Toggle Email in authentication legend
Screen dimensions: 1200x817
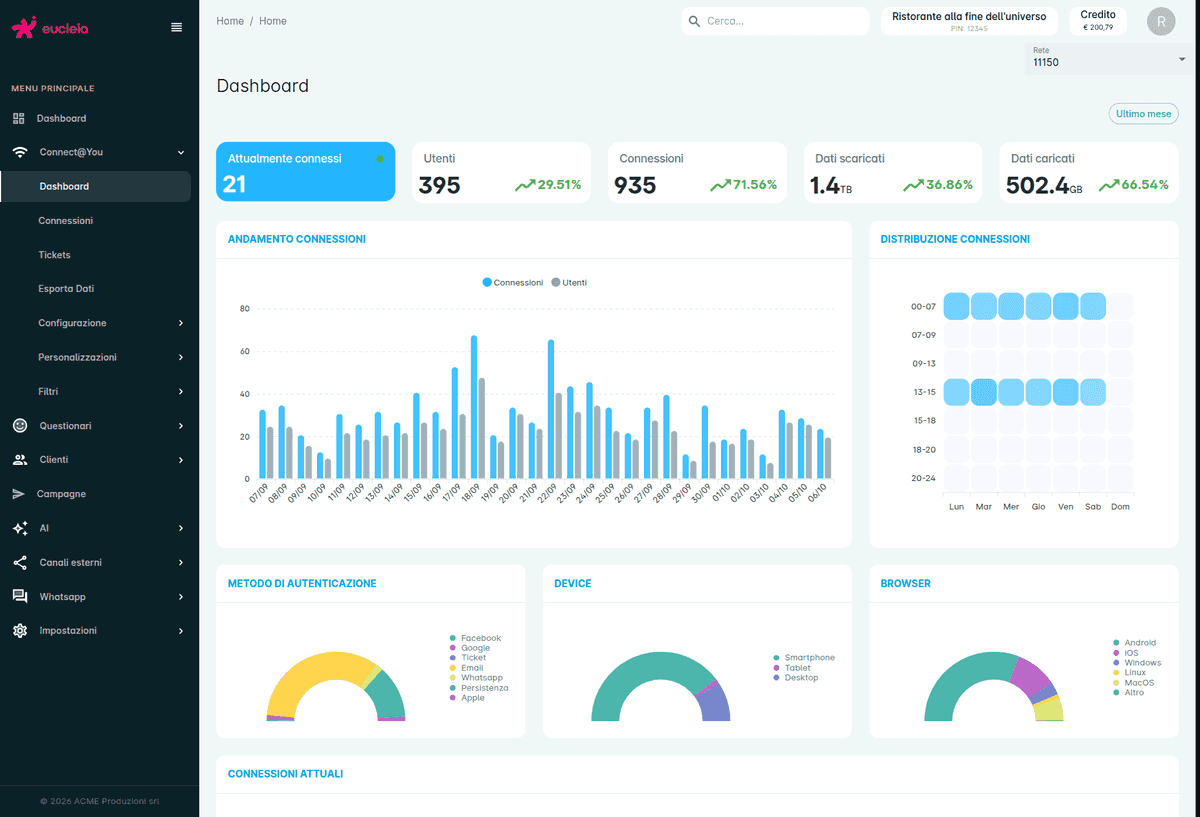point(467,668)
